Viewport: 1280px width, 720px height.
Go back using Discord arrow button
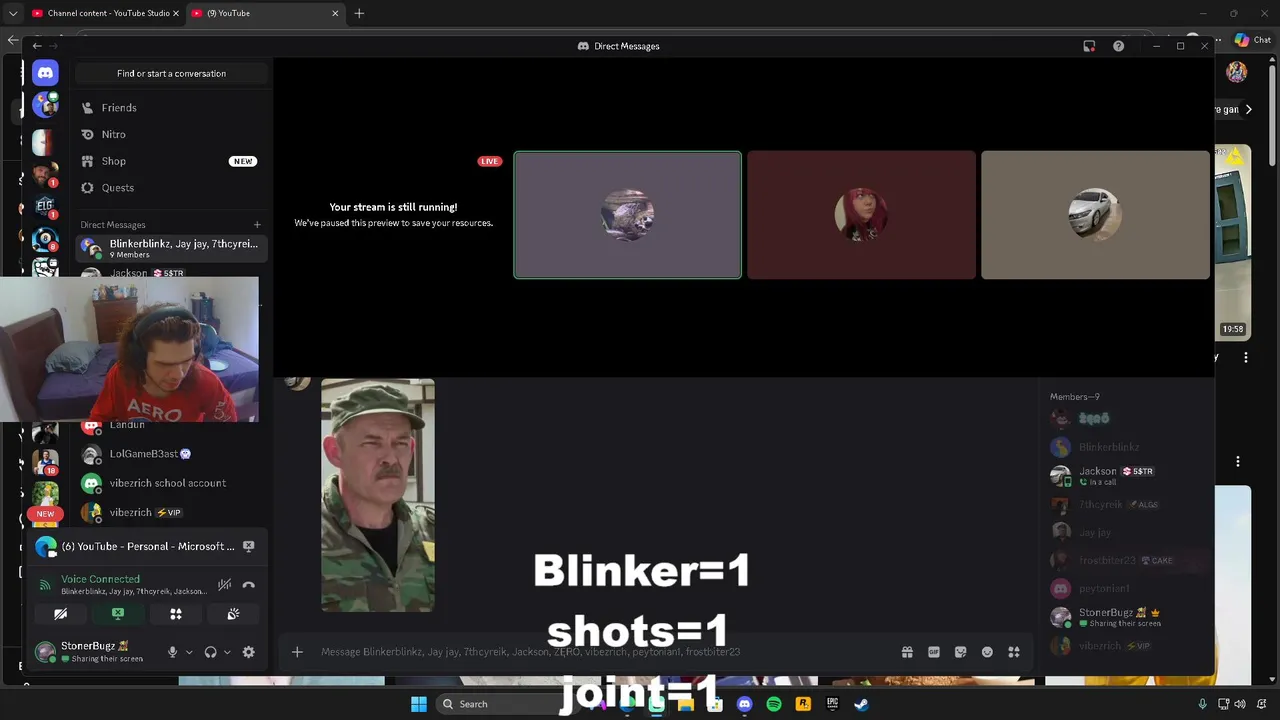(37, 46)
